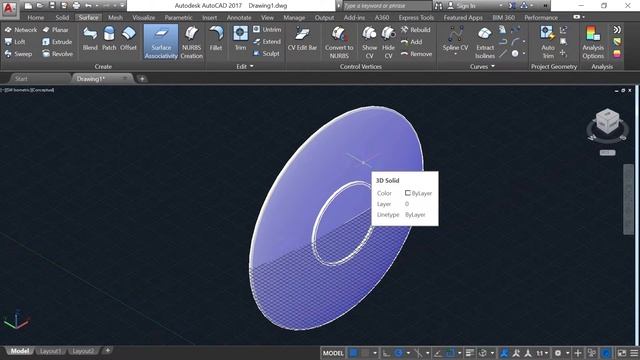Image resolution: width=640 pixels, height=360 pixels.
Task: Select the Extrude surface tool
Action: [57, 42]
